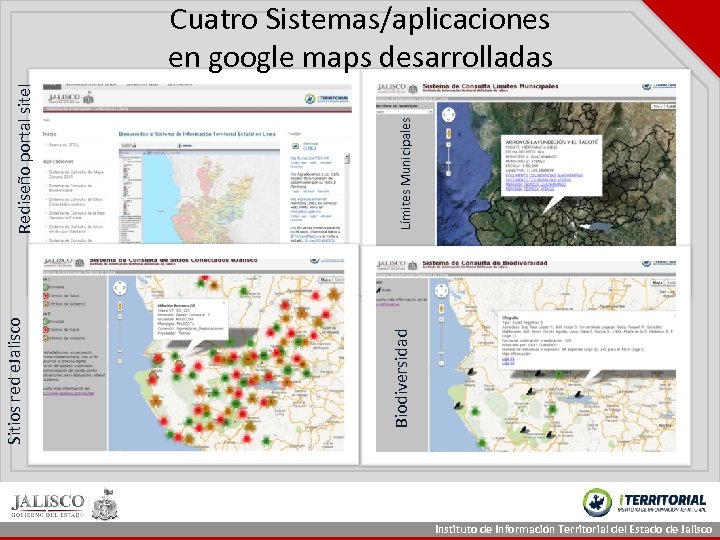This screenshot has width=720, height=540.
Task: Open Documento Colindancias Guachinango link
Action: (544, 175)
